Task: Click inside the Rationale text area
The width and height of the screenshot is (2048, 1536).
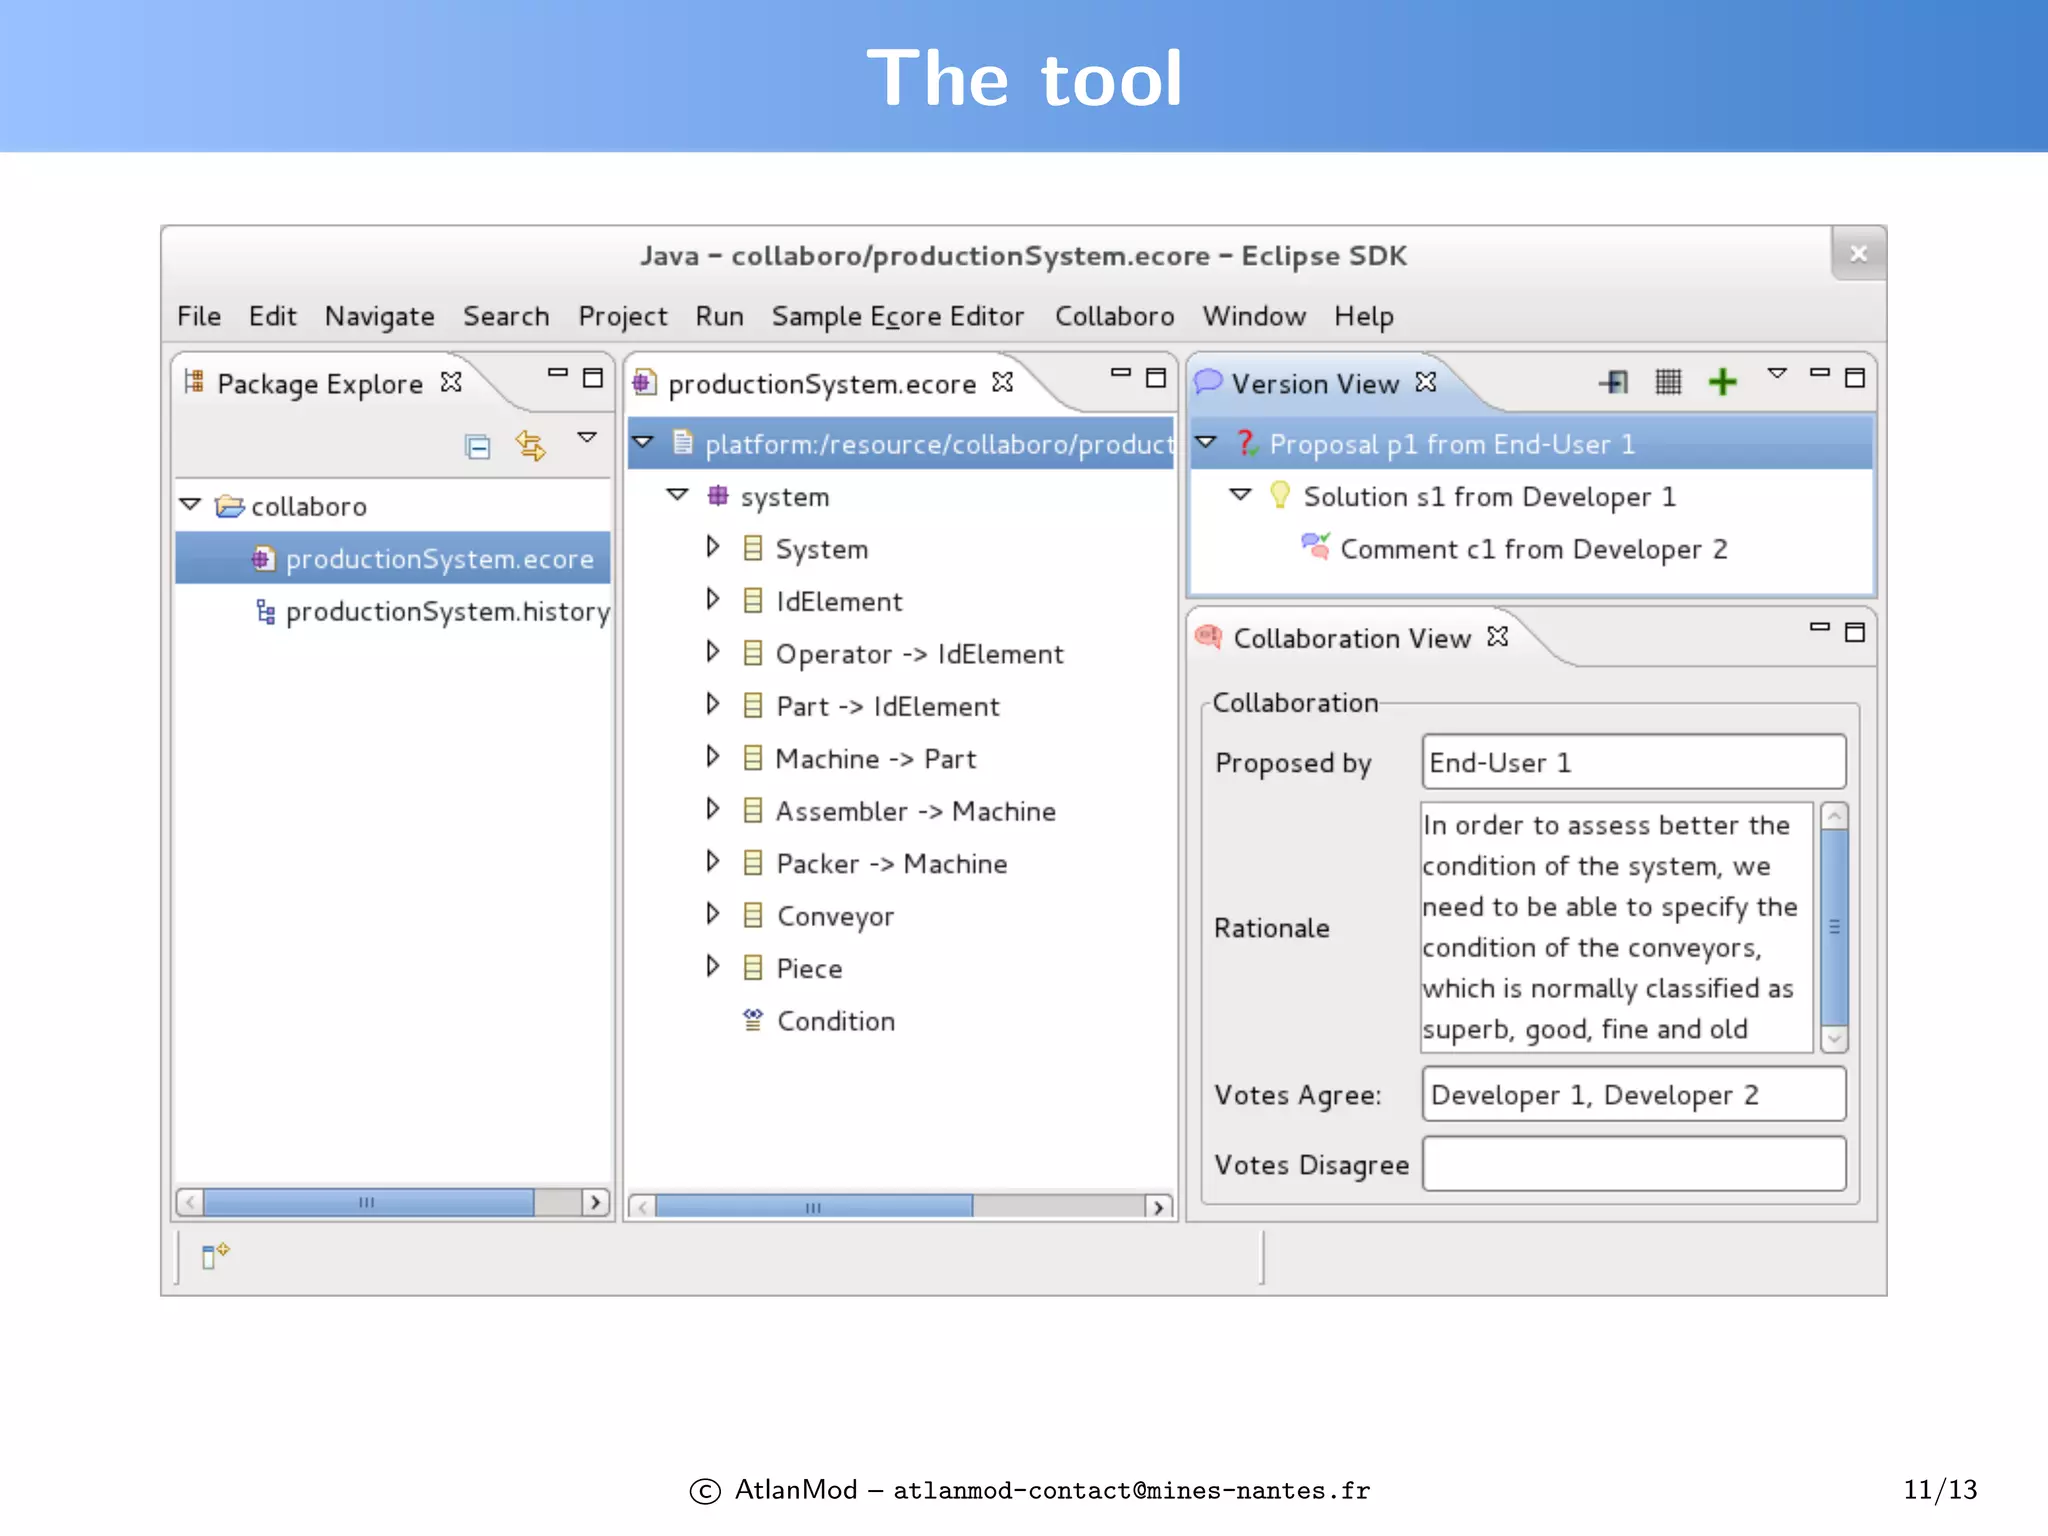Action: (x=1617, y=927)
